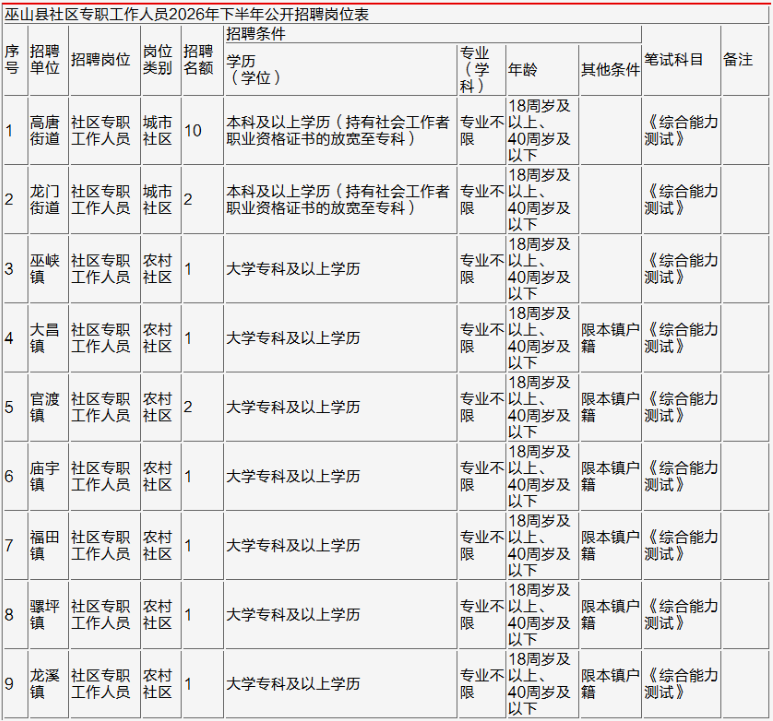Click 《综合能力测试》 in 骡坪镇 row

click(x=681, y=615)
